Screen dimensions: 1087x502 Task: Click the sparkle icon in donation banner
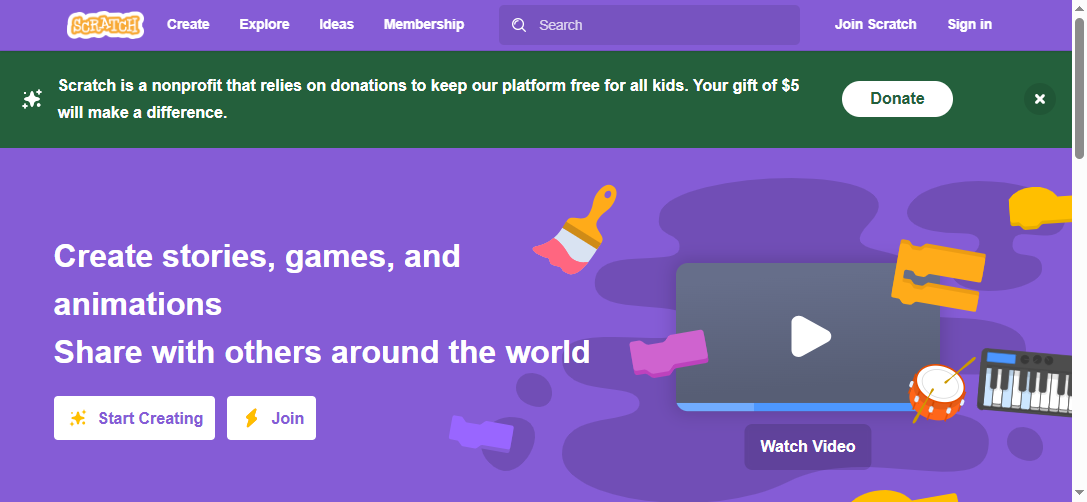pyautogui.click(x=32, y=99)
